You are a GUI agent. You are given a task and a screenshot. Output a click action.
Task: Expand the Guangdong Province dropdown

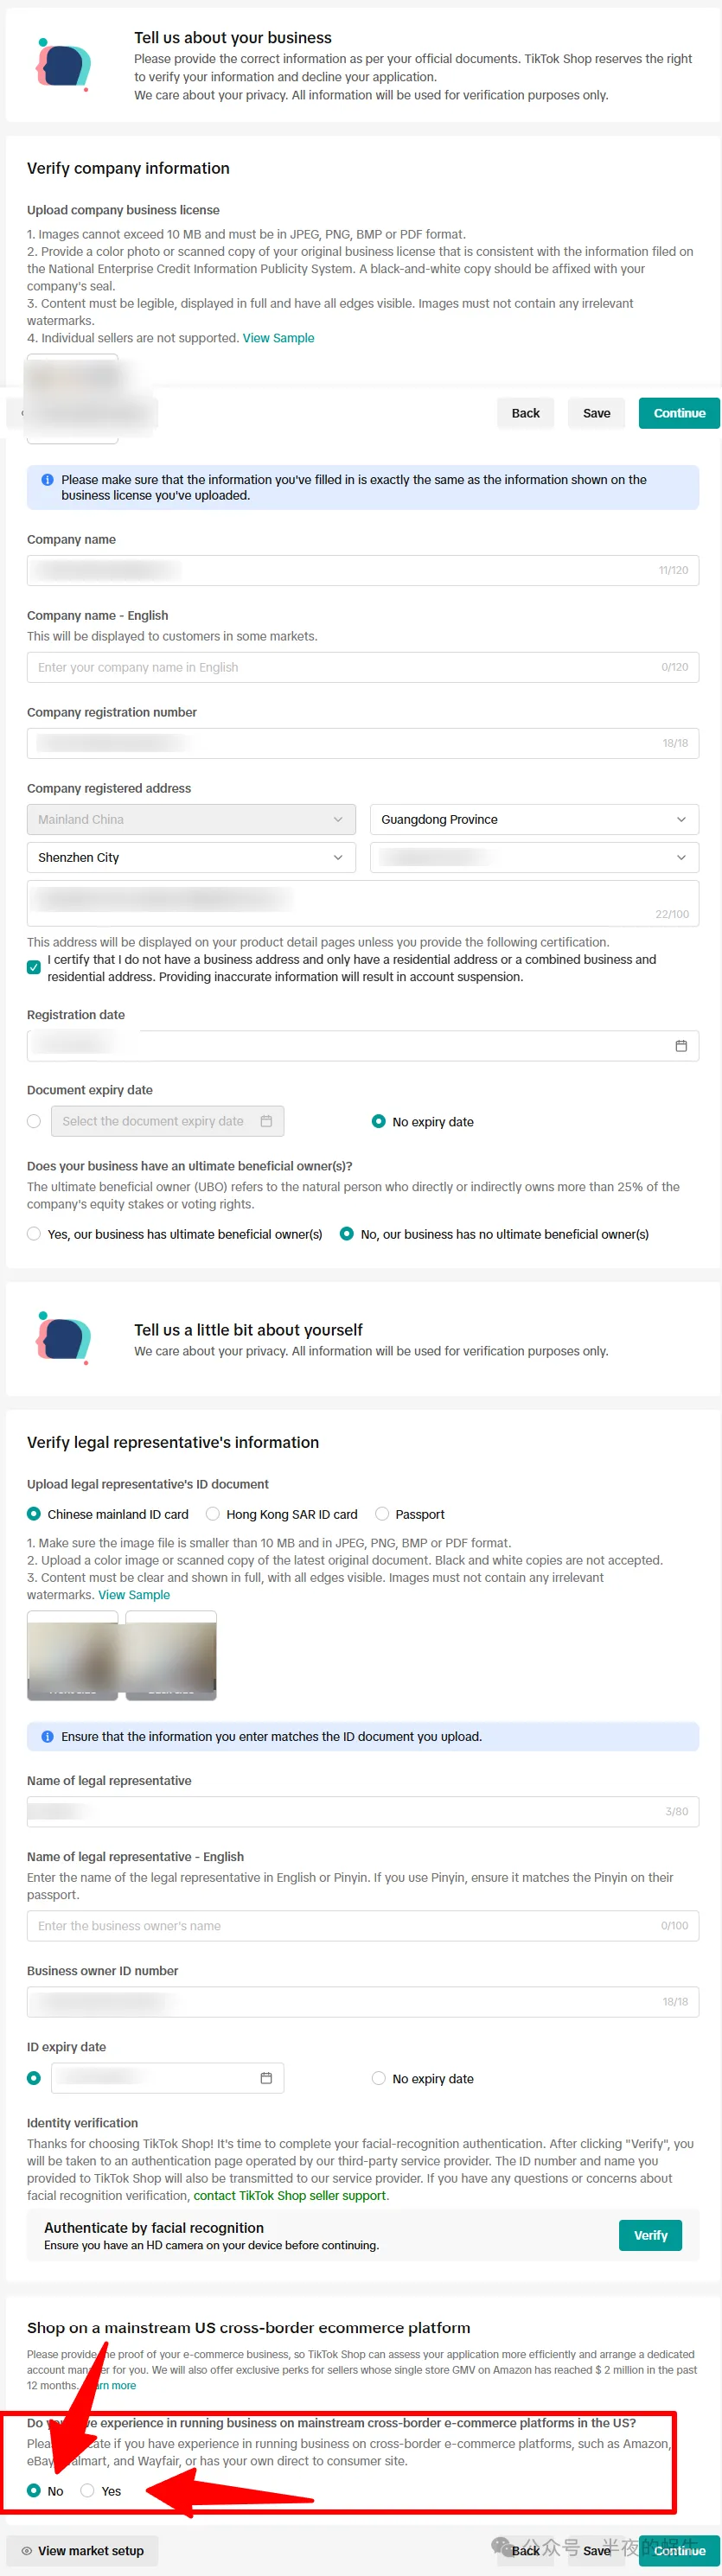534,820
